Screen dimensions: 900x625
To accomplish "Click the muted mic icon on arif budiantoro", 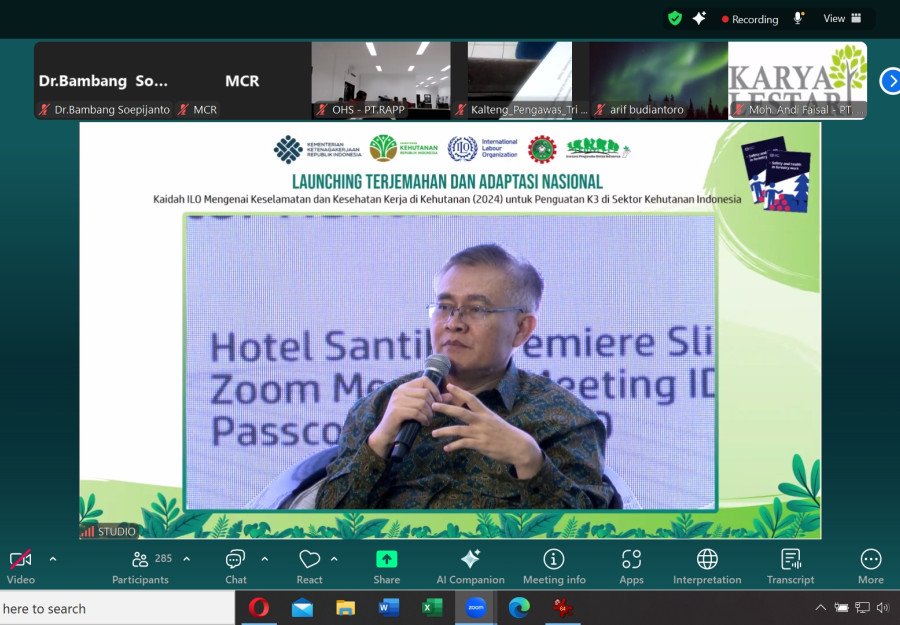I will 600,110.
